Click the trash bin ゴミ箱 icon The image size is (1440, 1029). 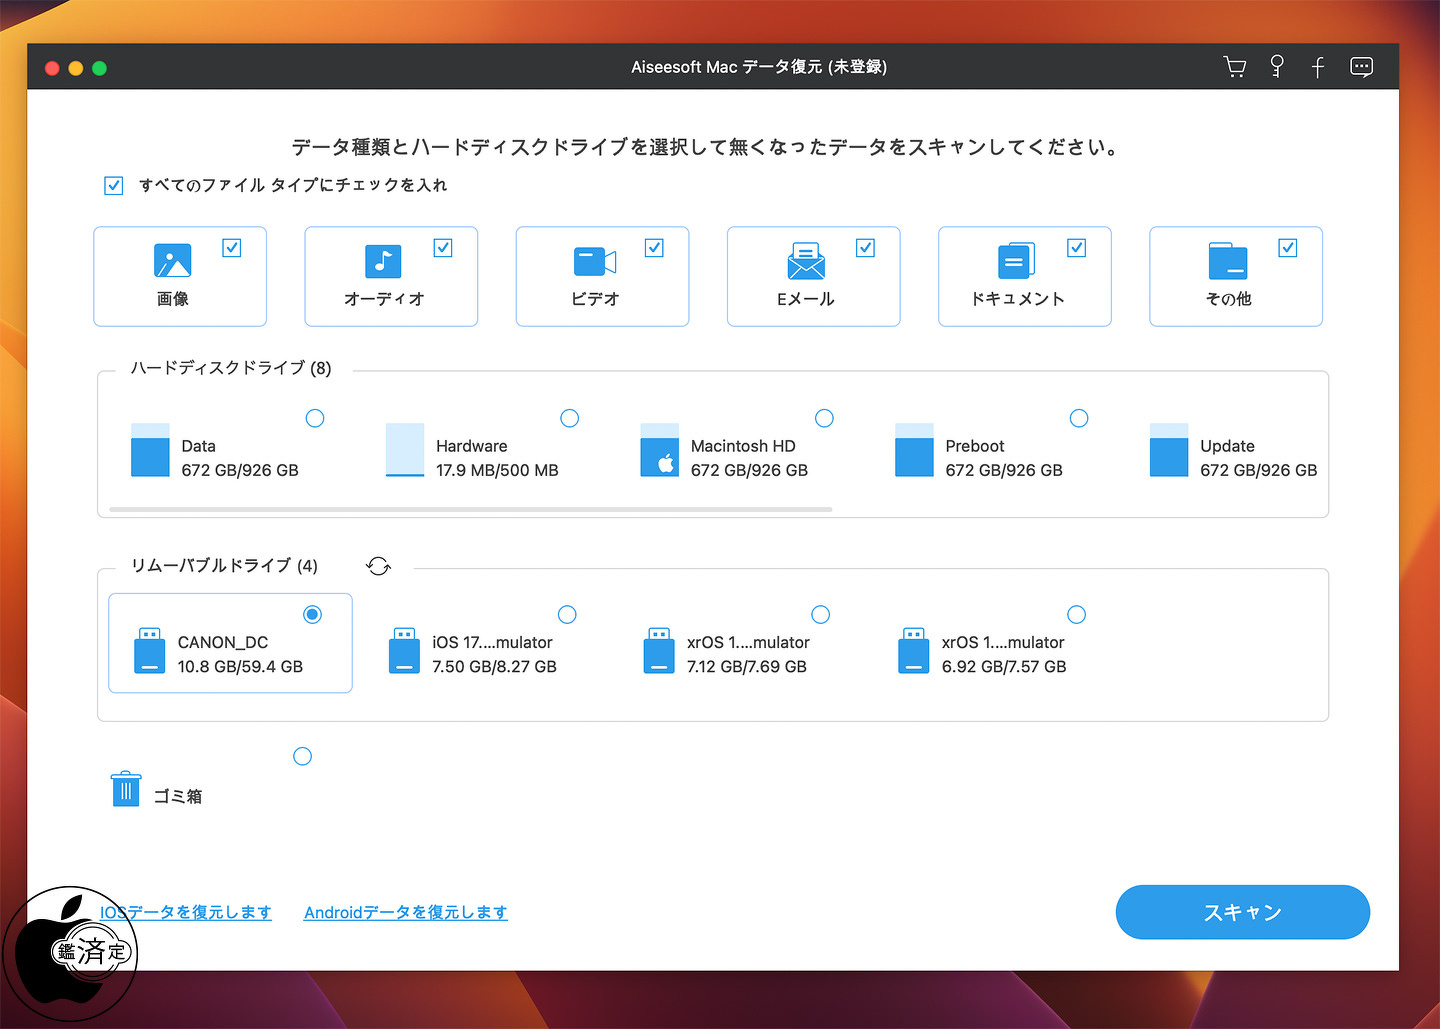pos(126,789)
